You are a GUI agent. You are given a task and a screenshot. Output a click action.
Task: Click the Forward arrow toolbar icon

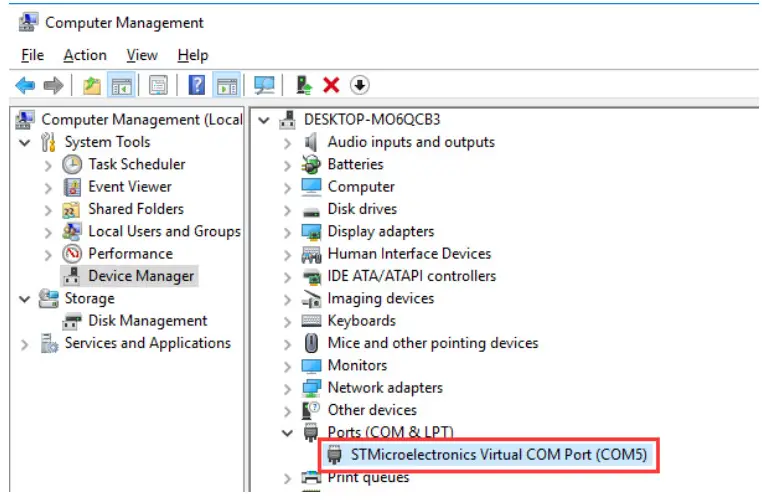coord(53,86)
